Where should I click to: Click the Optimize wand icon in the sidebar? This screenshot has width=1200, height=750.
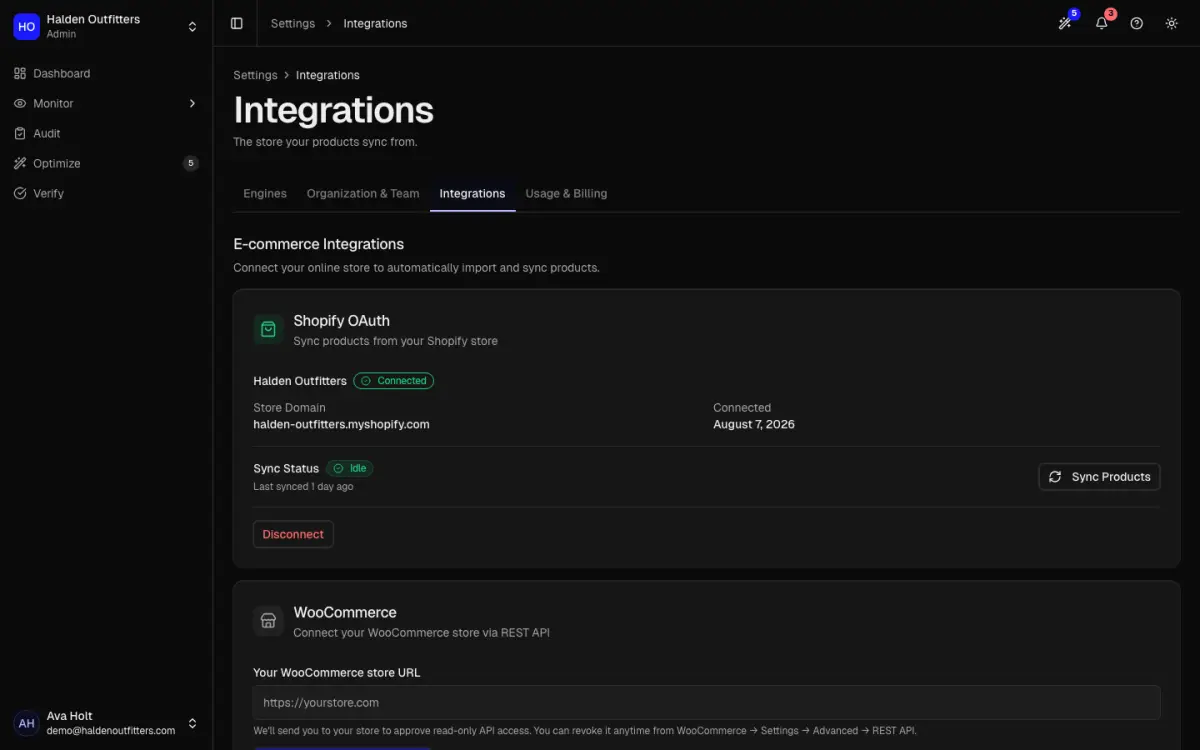pos(20,163)
